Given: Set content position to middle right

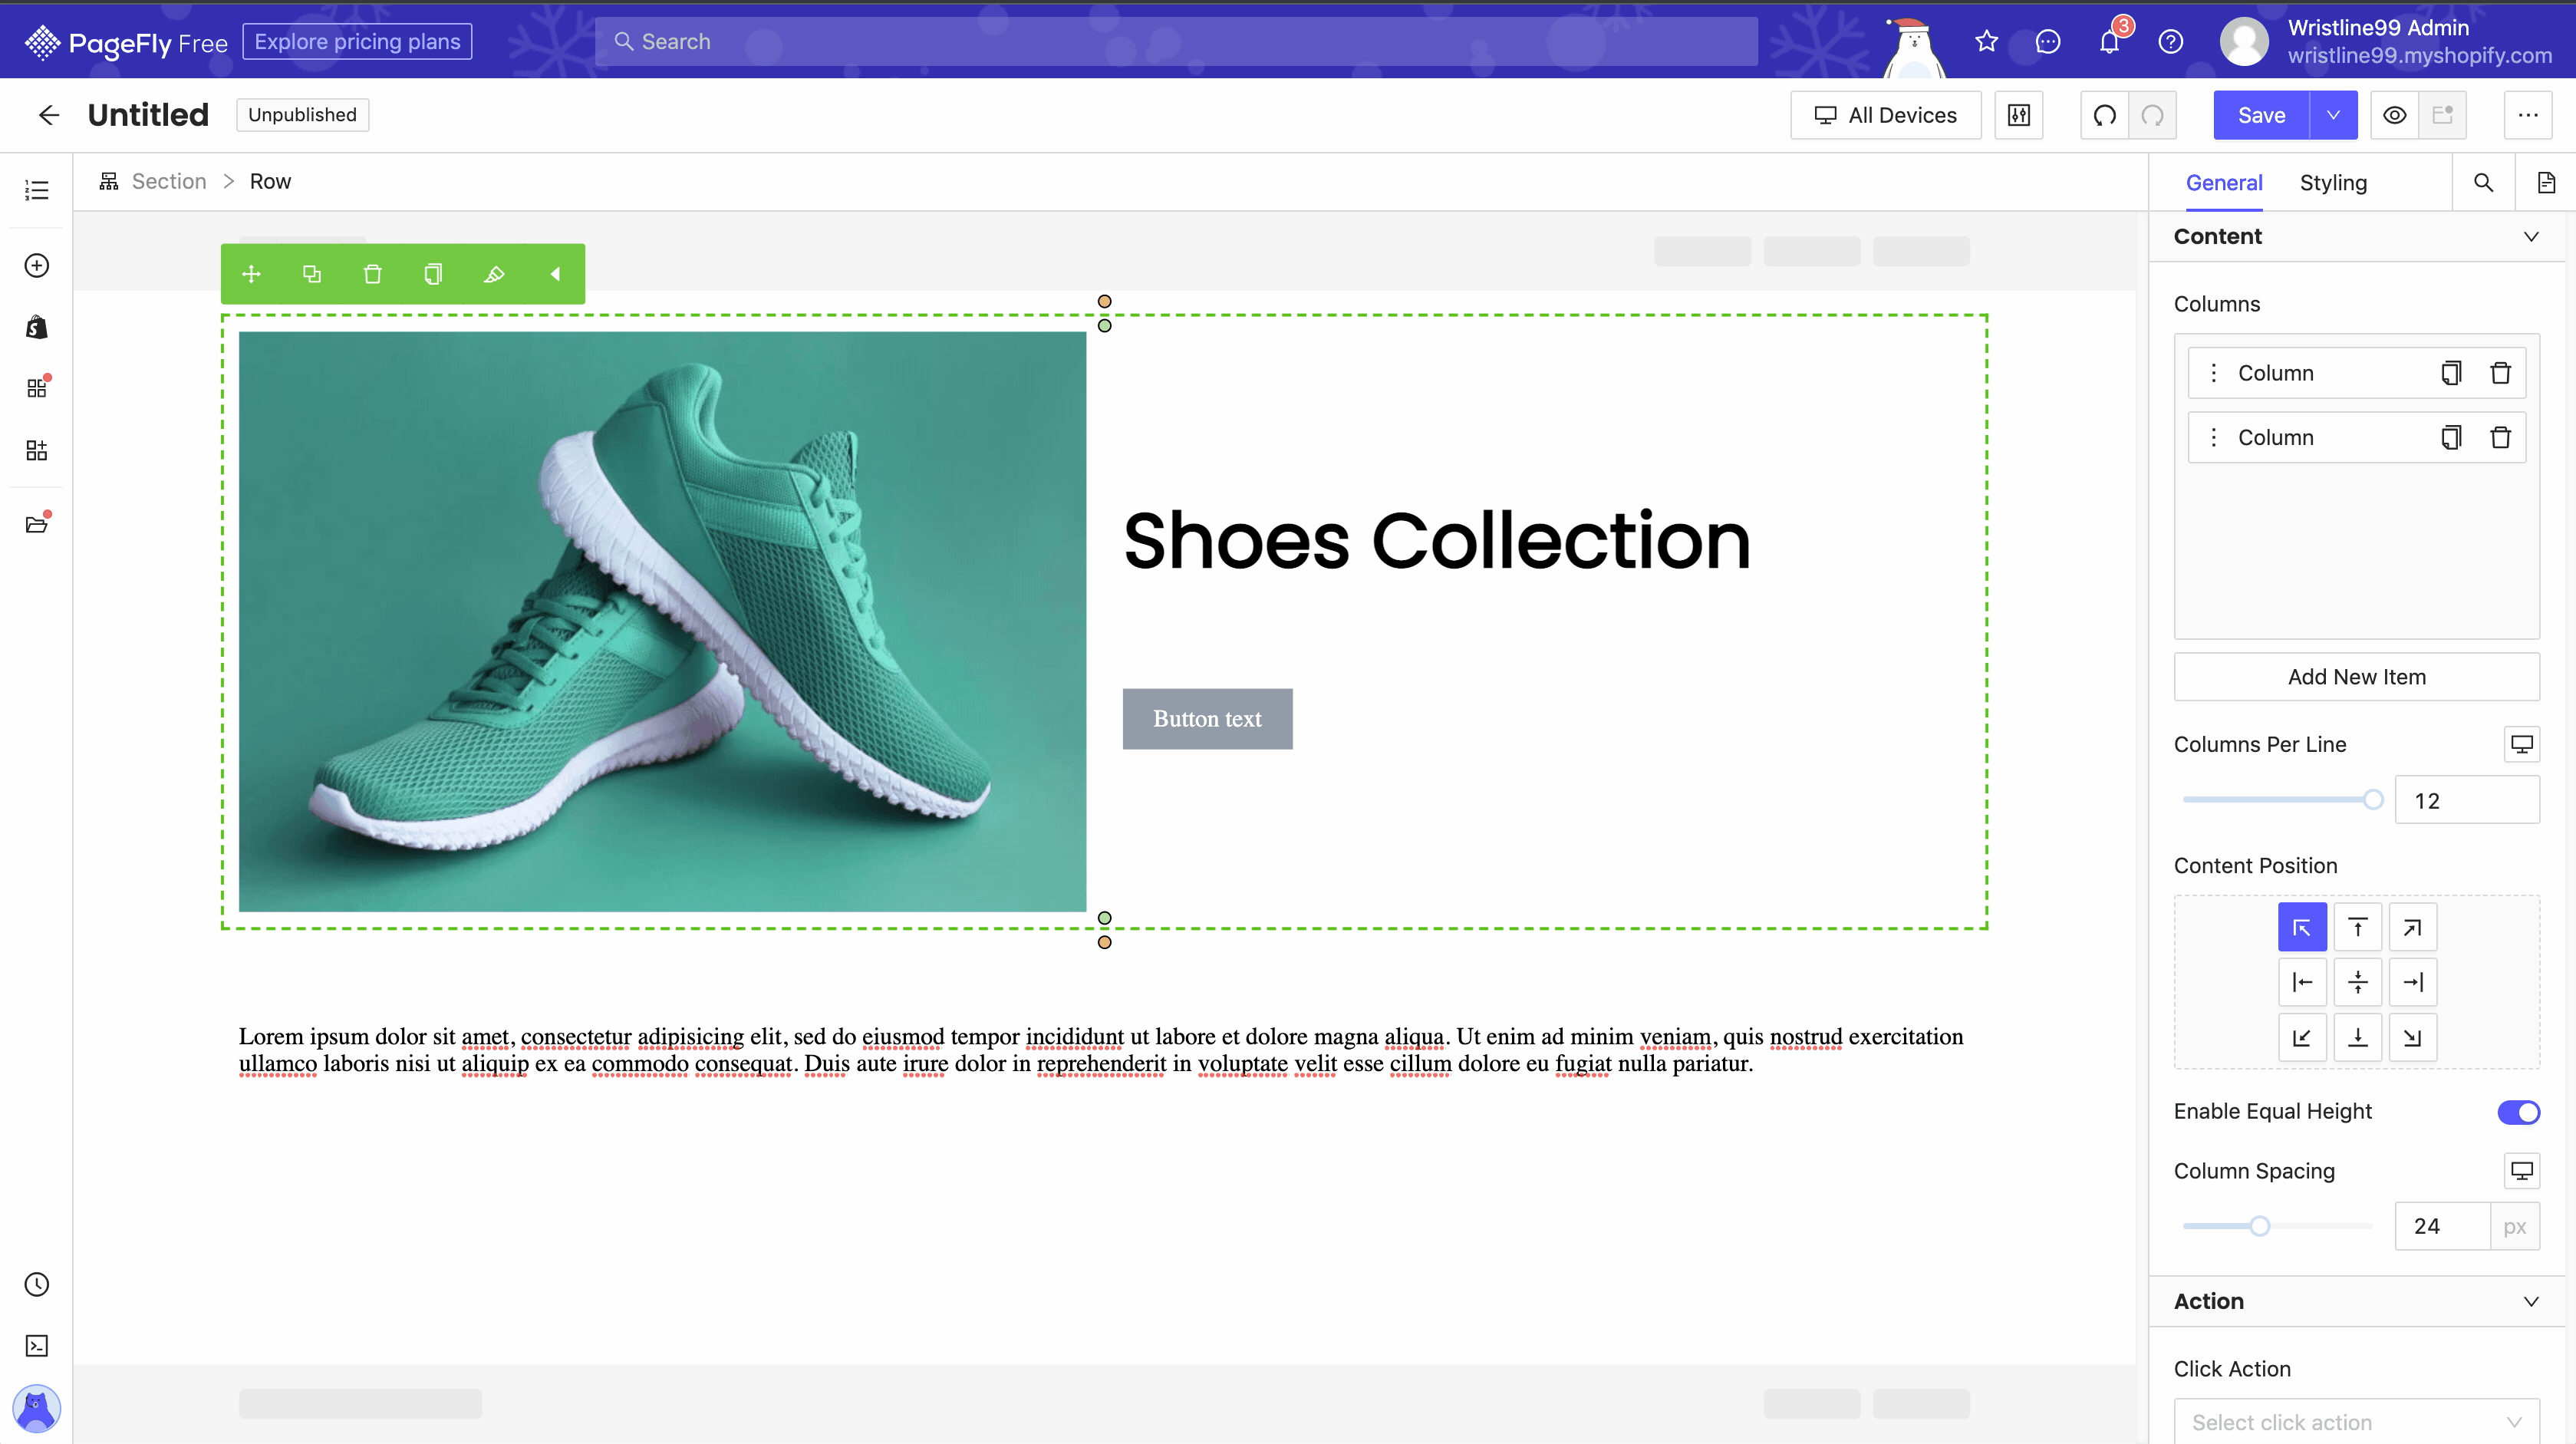Looking at the screenshot, I should (2413, 982).
